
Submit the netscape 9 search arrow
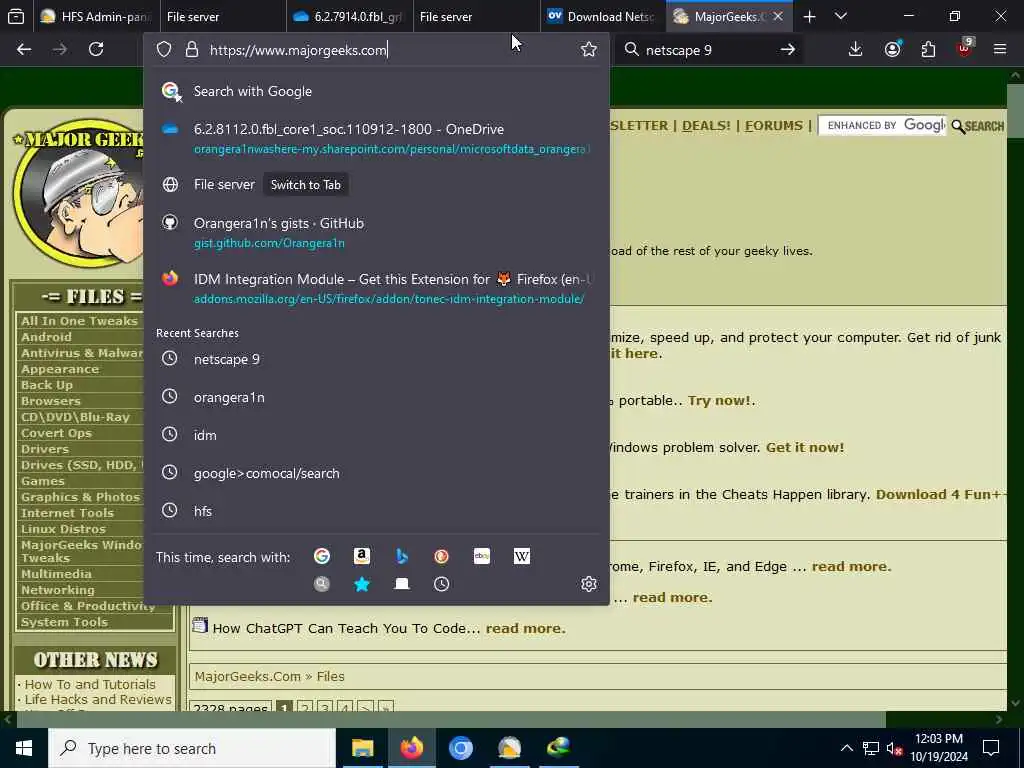tap(788, 50)
